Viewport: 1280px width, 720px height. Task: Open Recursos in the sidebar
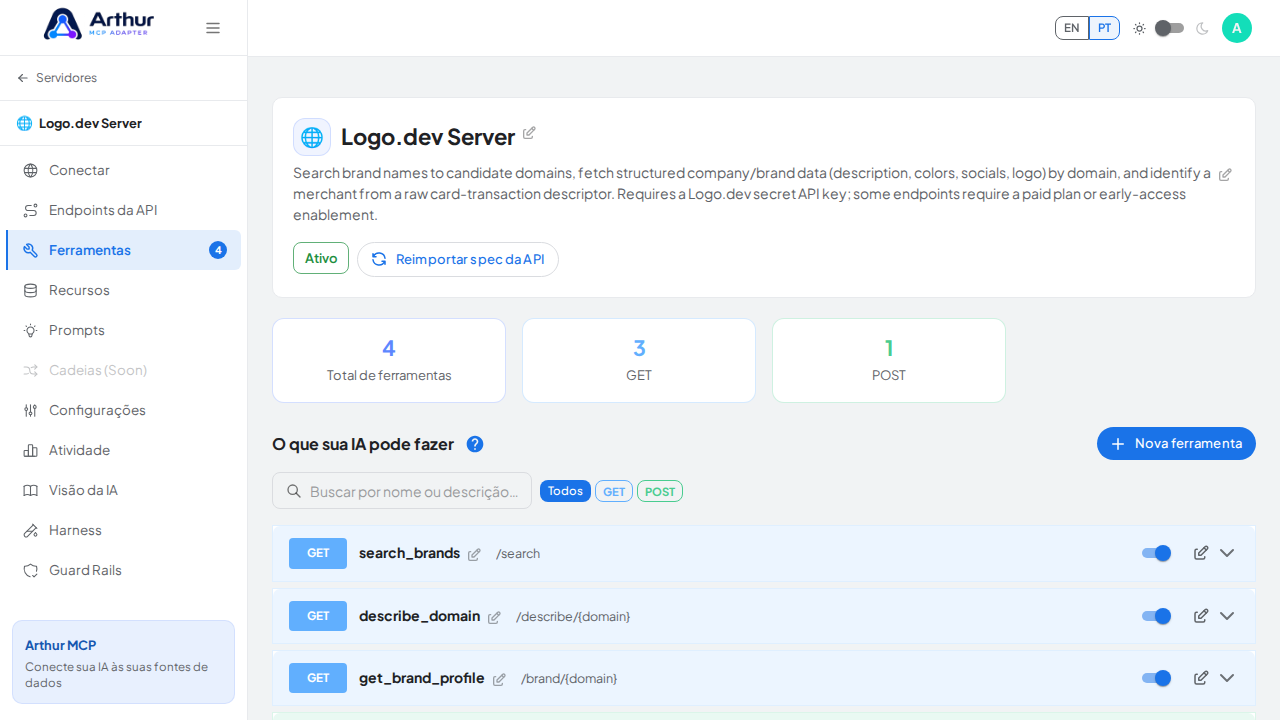[x=123, y=290]
